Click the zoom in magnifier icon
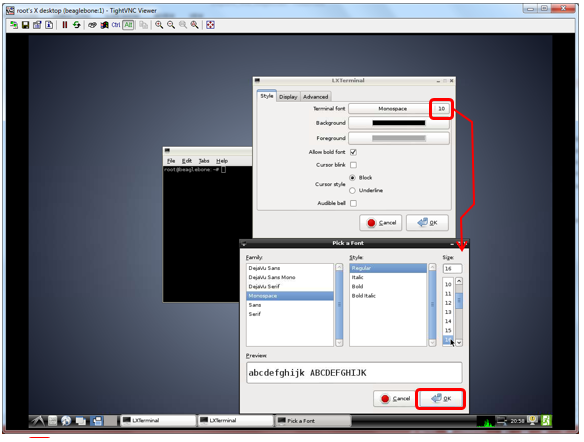 point(159,25)
